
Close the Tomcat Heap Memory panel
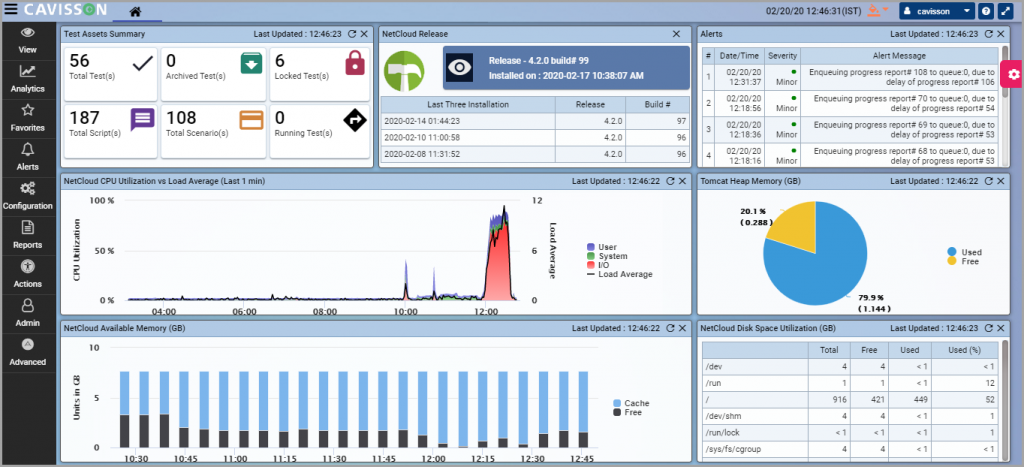(1001, 181)
